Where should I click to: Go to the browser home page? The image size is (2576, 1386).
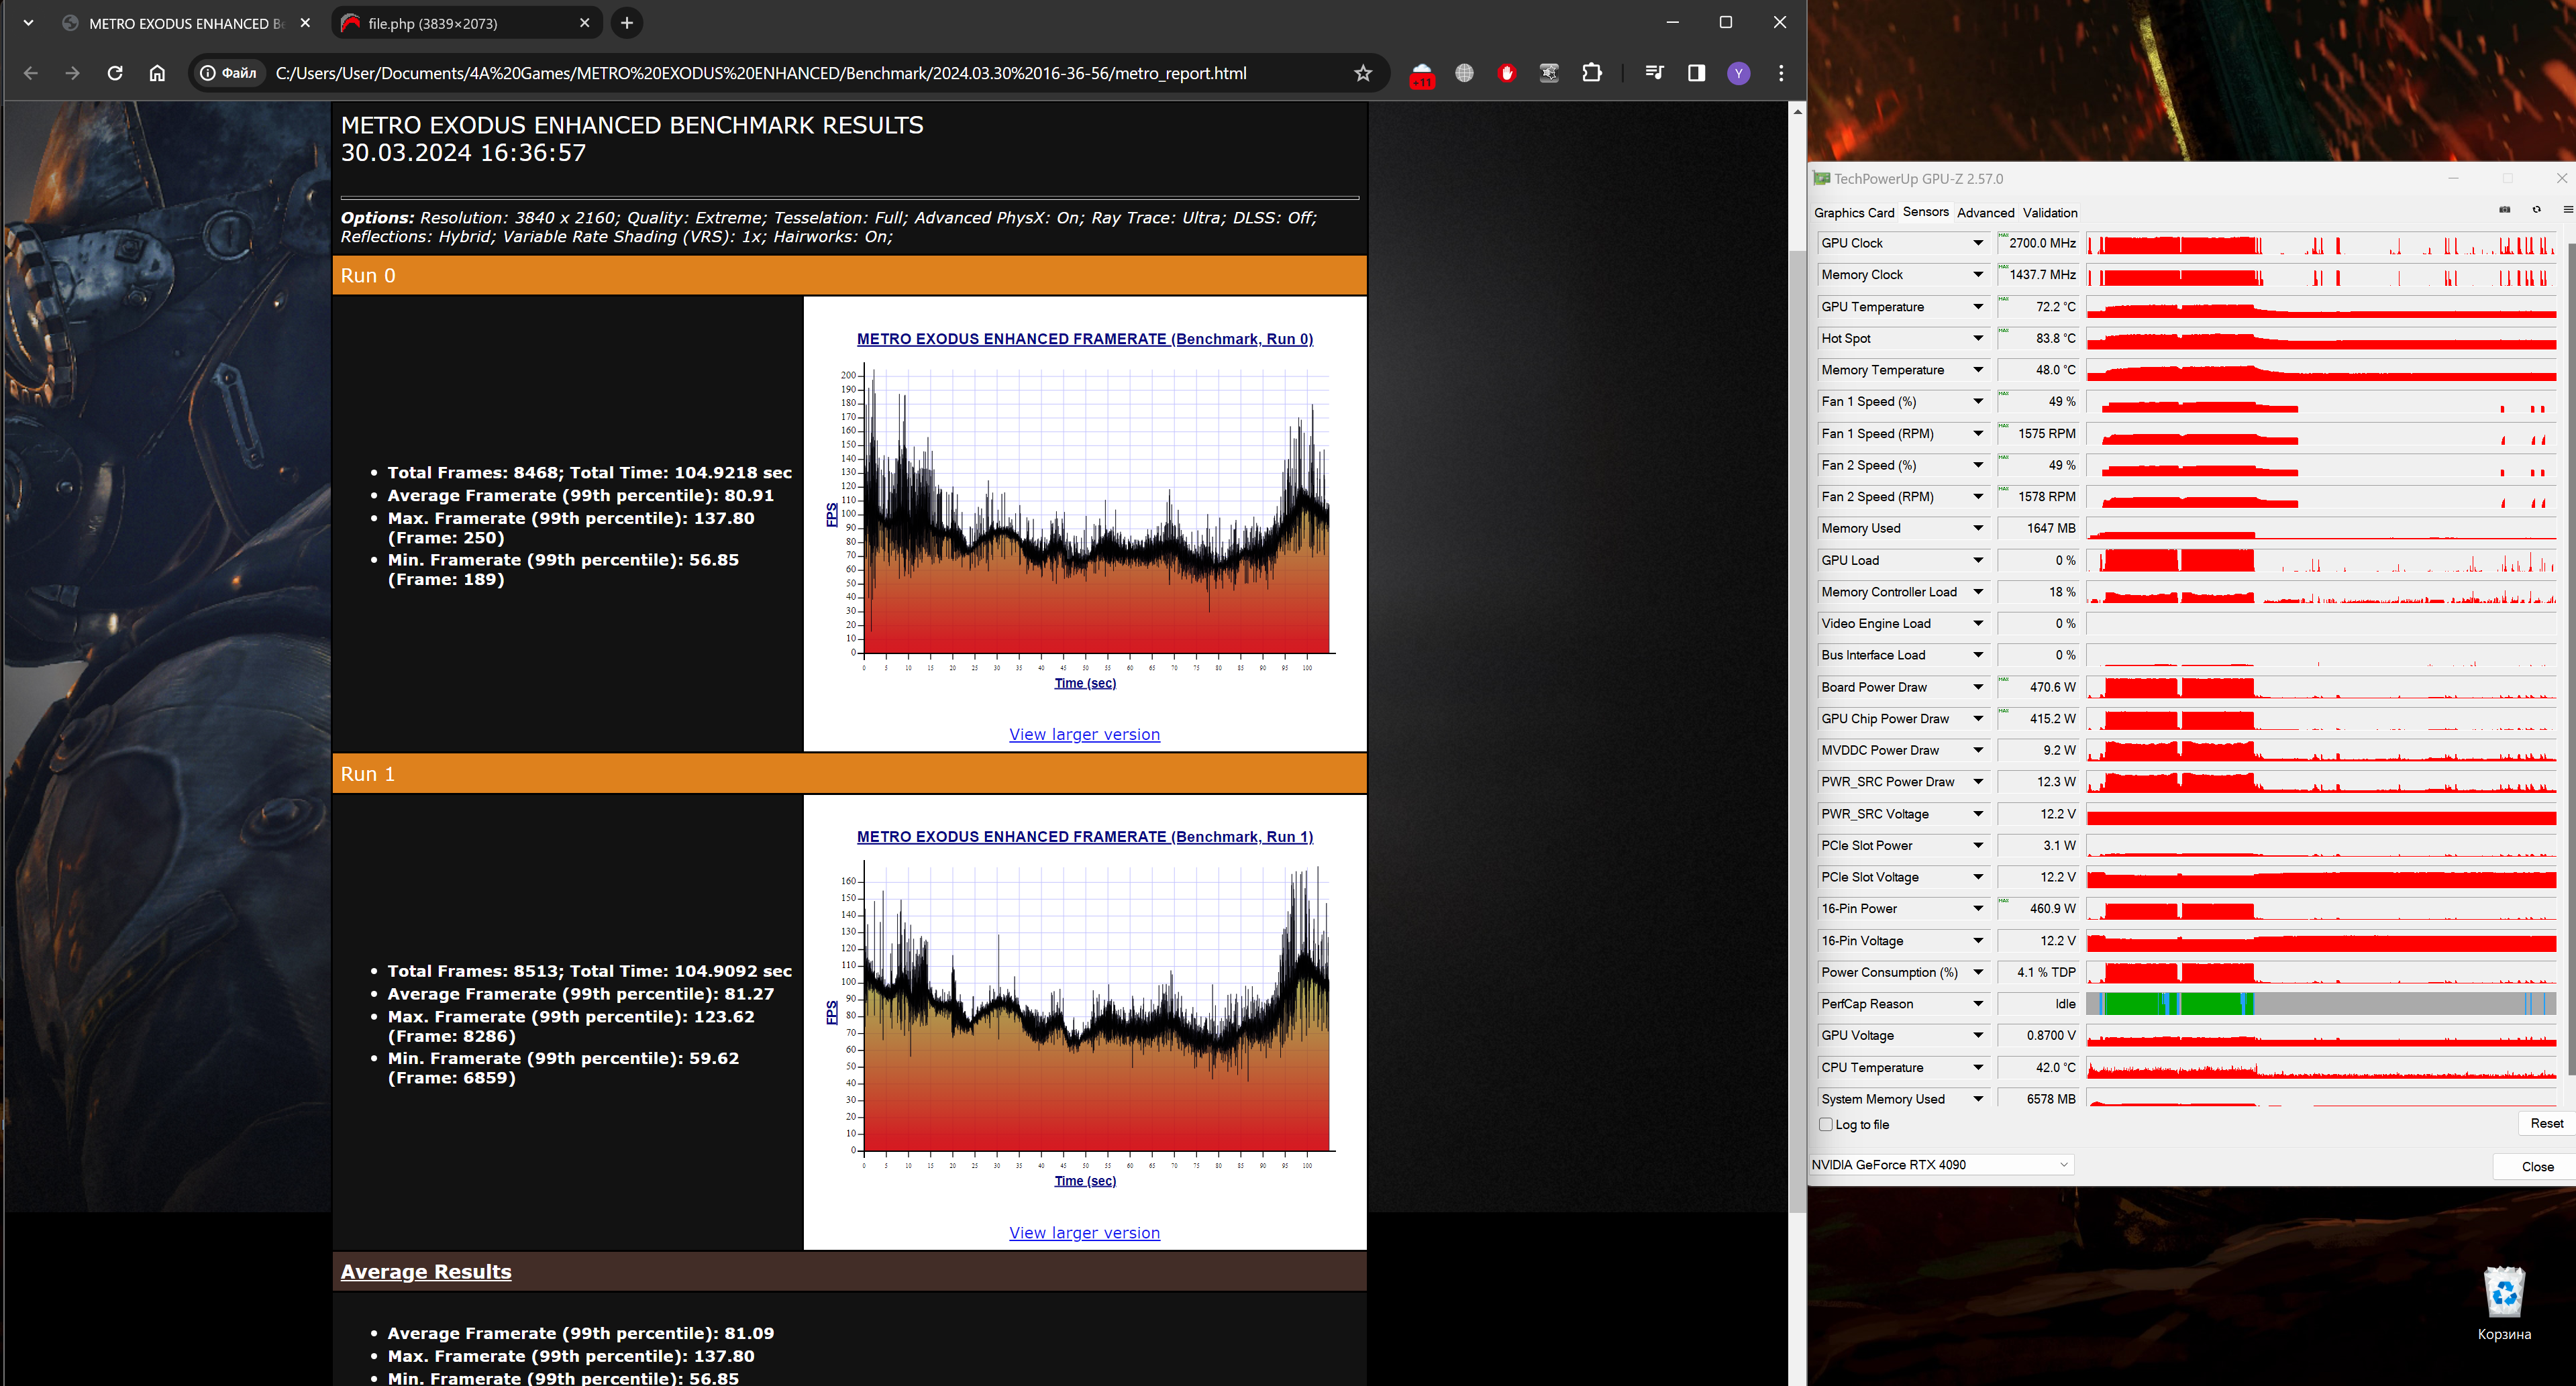tap(157, 73)
